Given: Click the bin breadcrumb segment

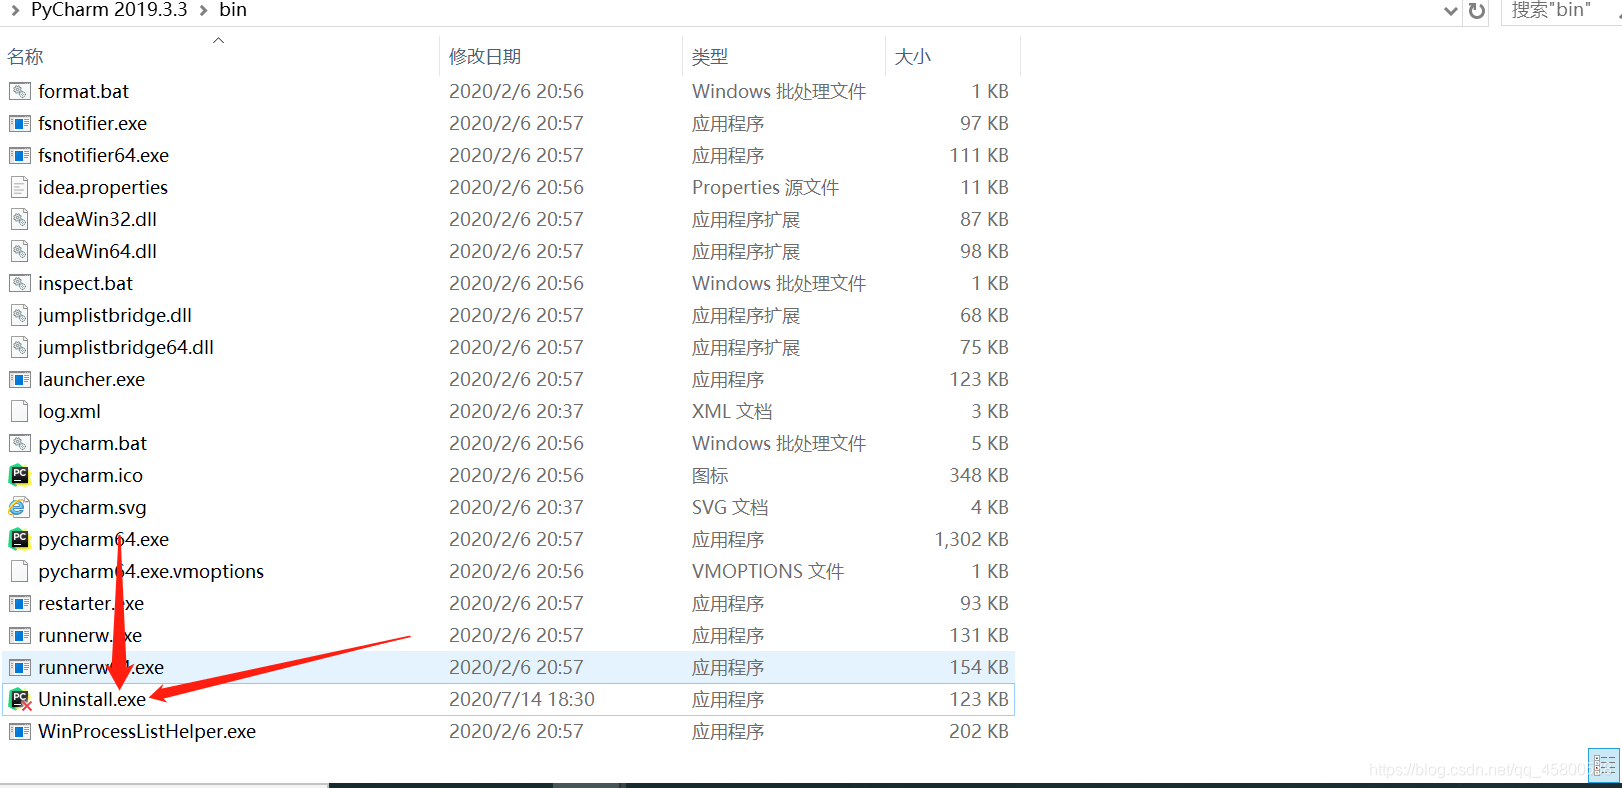Looking at the screenshot, I should click(x=233, y=10).
